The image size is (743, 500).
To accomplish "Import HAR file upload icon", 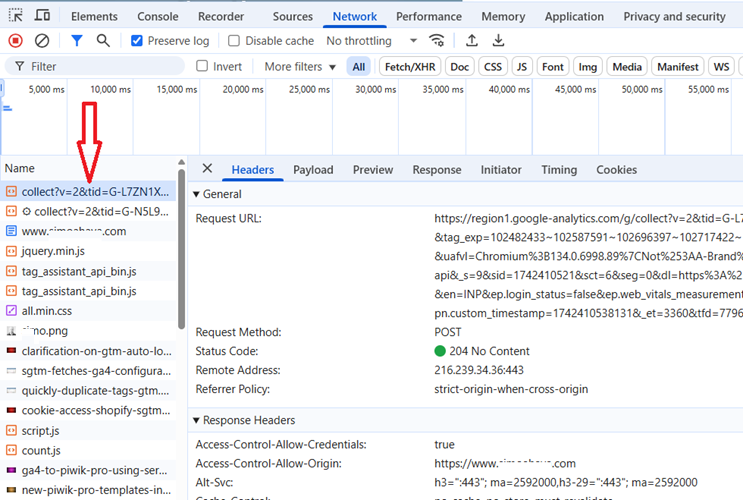I will coord(471,41).
